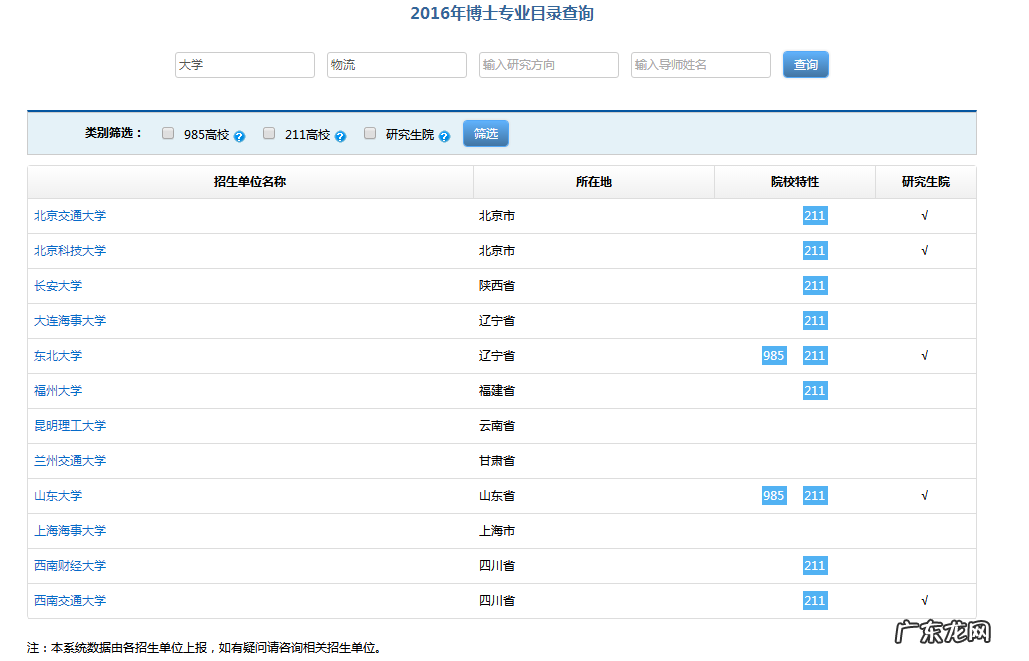The height and width of the screenshot is (661, 1029).
Task: Click the 院校特性 column header
Action: point(794,182)
